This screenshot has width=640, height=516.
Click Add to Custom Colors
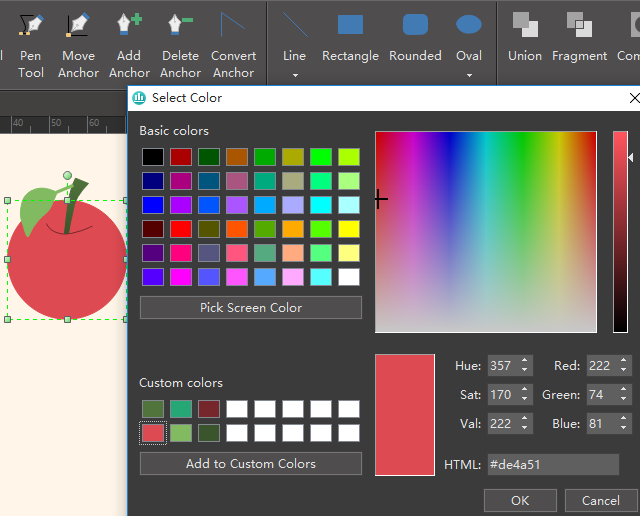250,464
